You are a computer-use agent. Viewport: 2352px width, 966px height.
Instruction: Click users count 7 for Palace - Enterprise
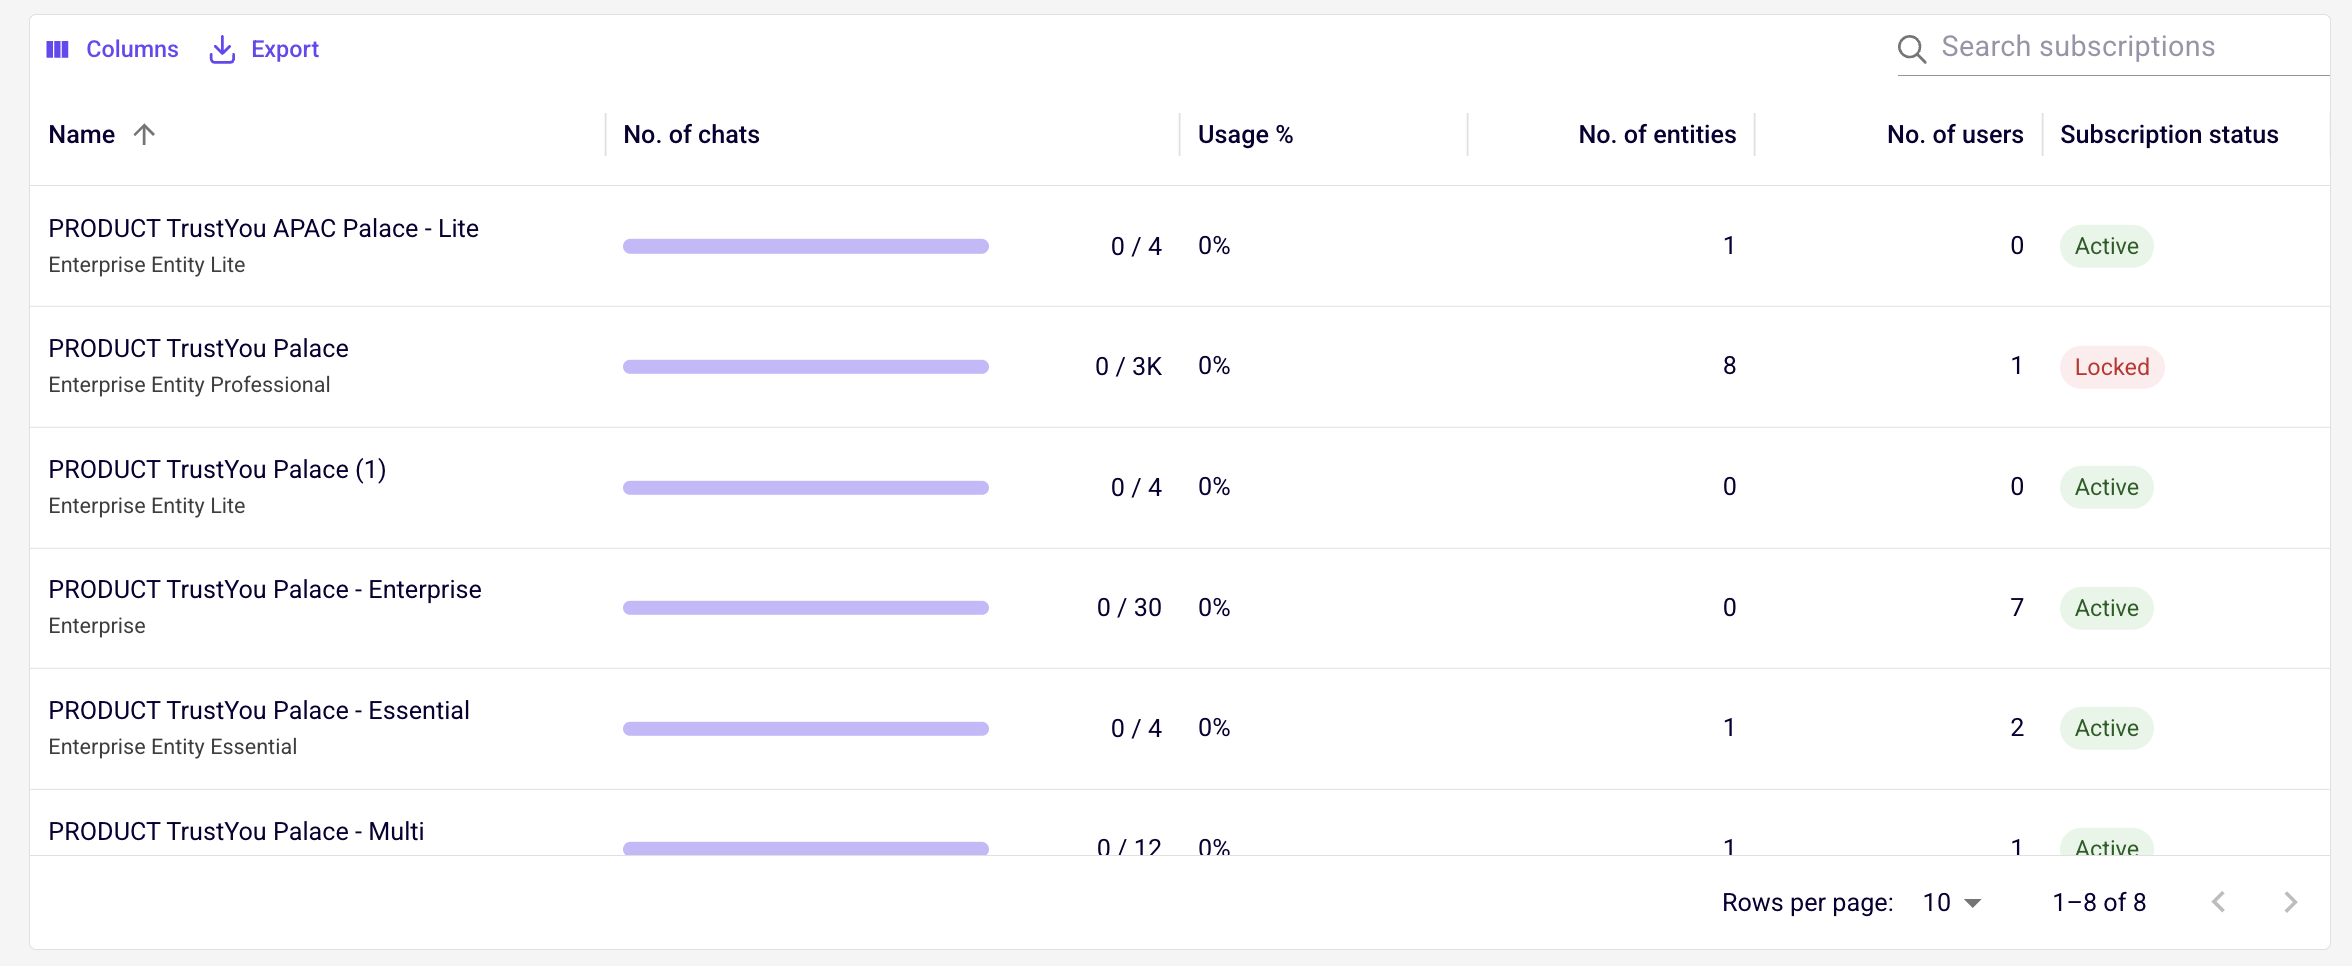2017,607
